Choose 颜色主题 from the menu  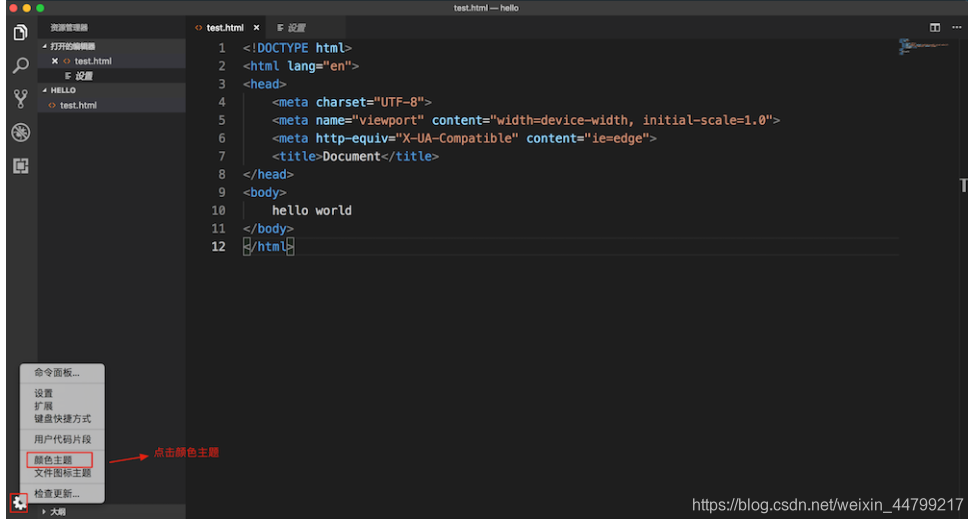coord(59,460)
